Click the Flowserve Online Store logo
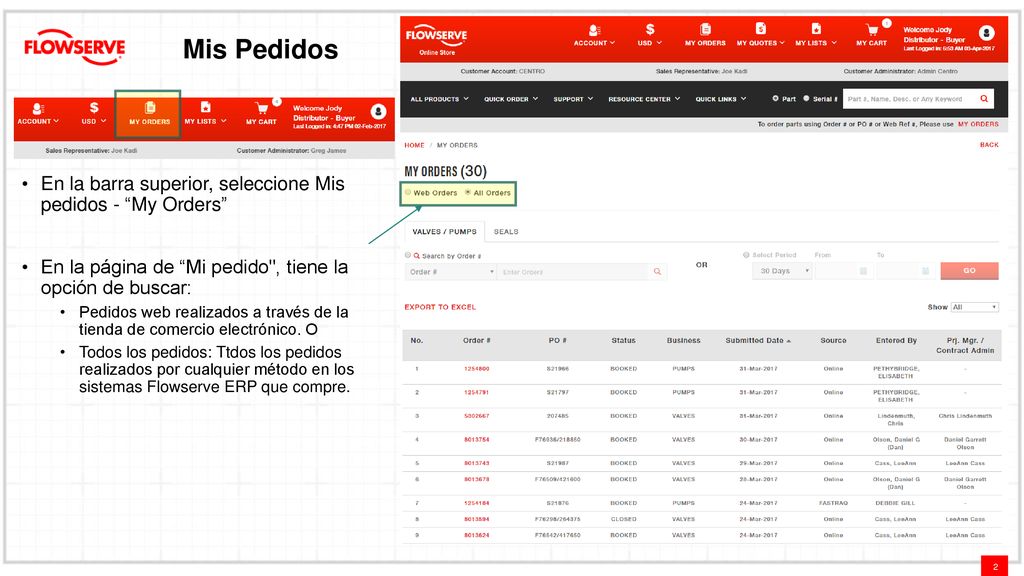The width and height of the screenshot is (1024, 576). point(436,39)
